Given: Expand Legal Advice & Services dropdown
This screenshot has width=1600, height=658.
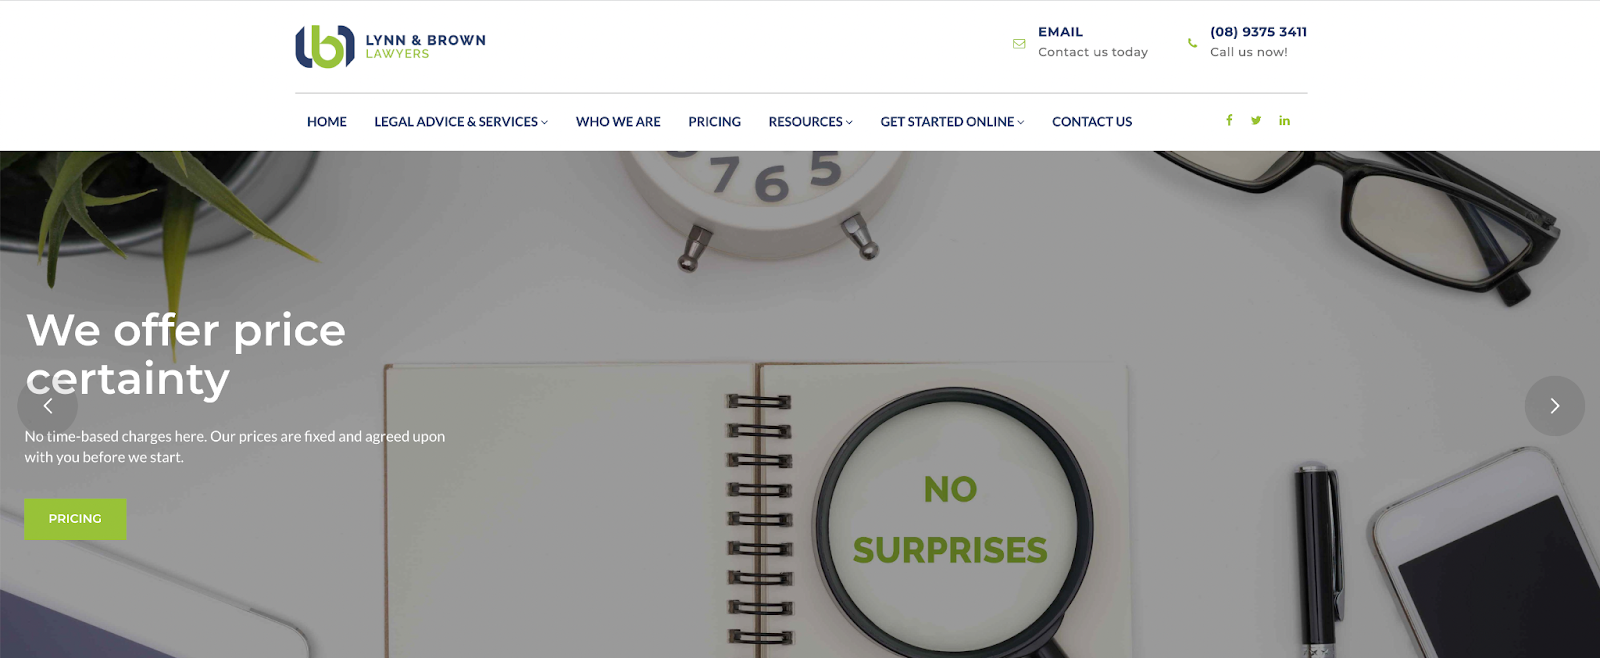Looking at the screenshot, I should [x=461, y=122].
